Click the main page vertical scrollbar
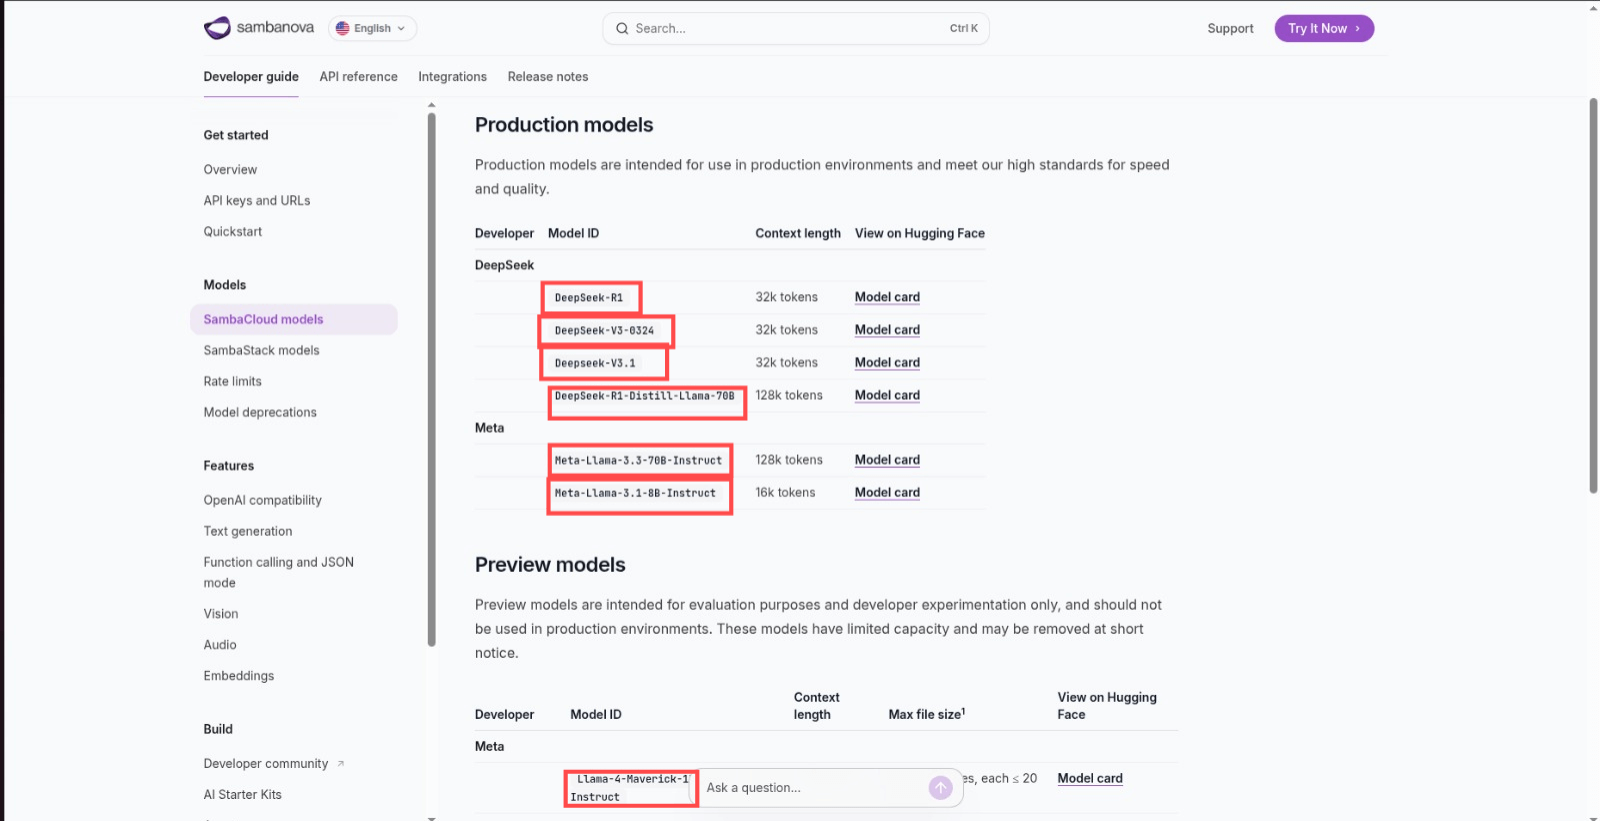This screenshot has height=821, width=1600. [x=1594, y=296]
